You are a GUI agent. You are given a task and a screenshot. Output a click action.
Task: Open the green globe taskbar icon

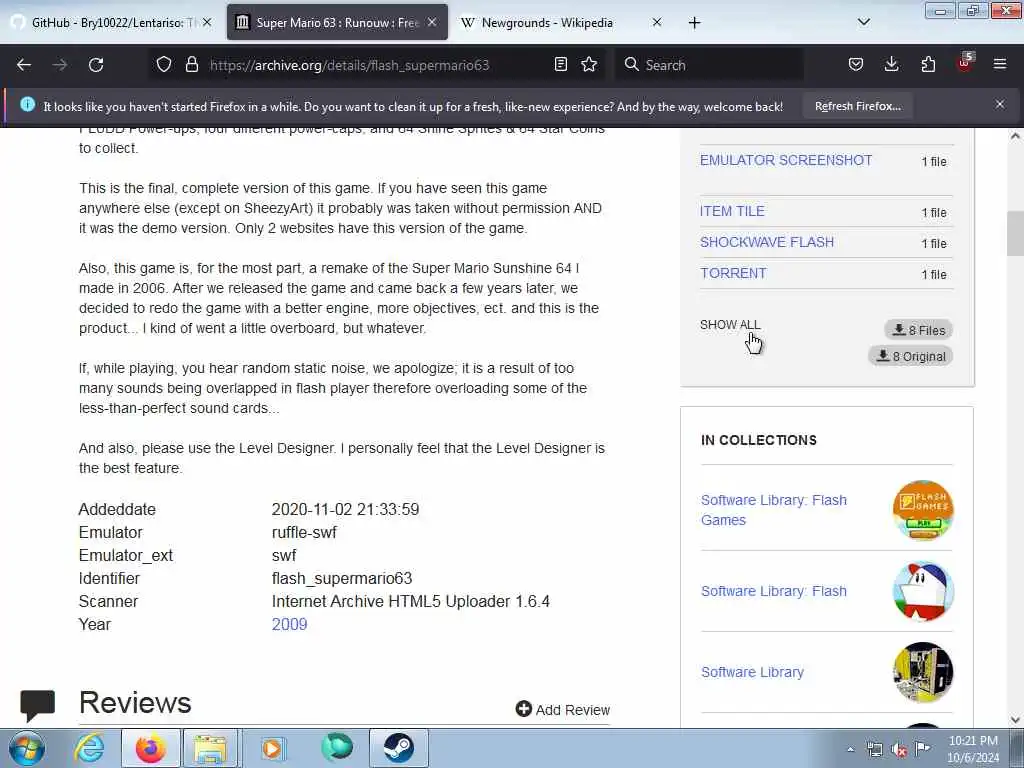tap(337, 748)
